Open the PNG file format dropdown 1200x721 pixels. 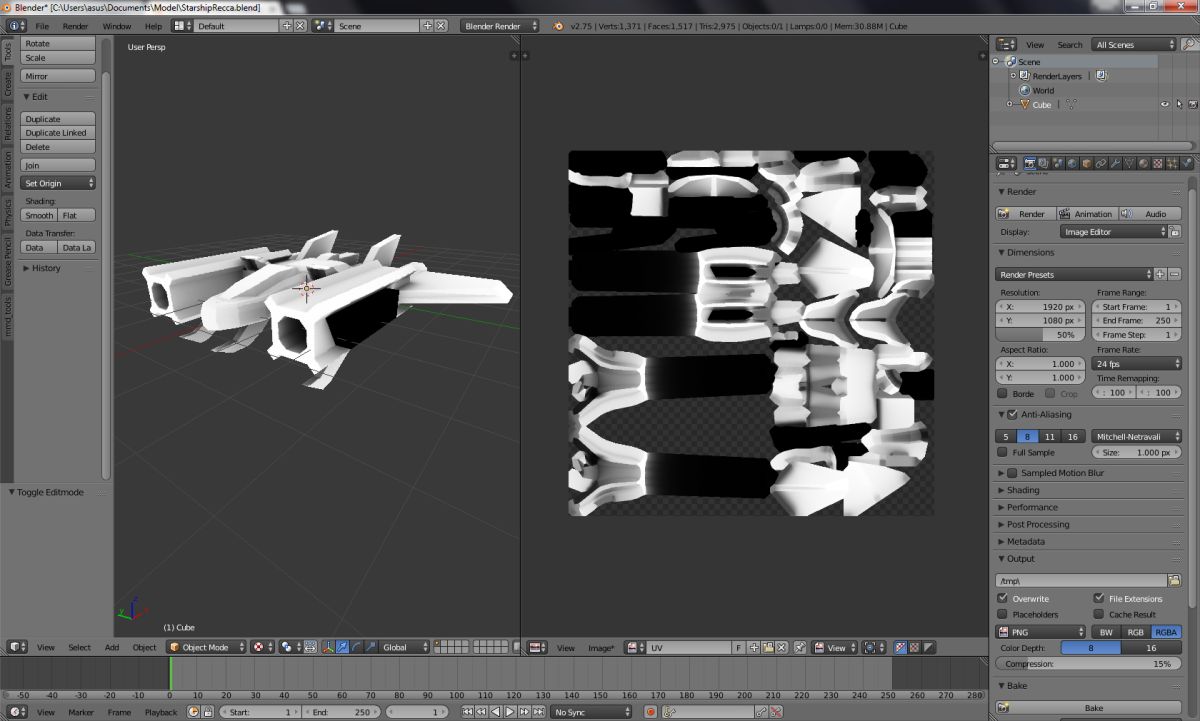click(1041, 632)
